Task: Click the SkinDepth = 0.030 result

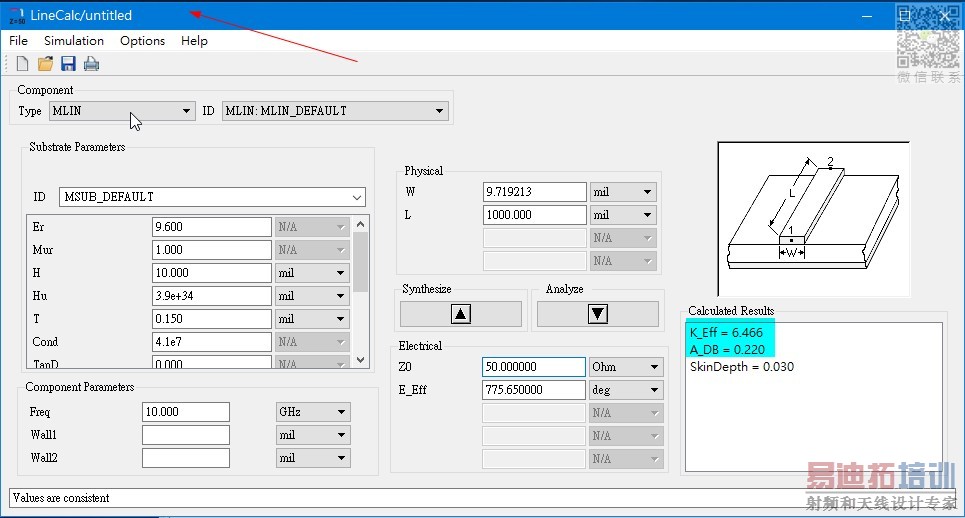Action: click(742, 367)
